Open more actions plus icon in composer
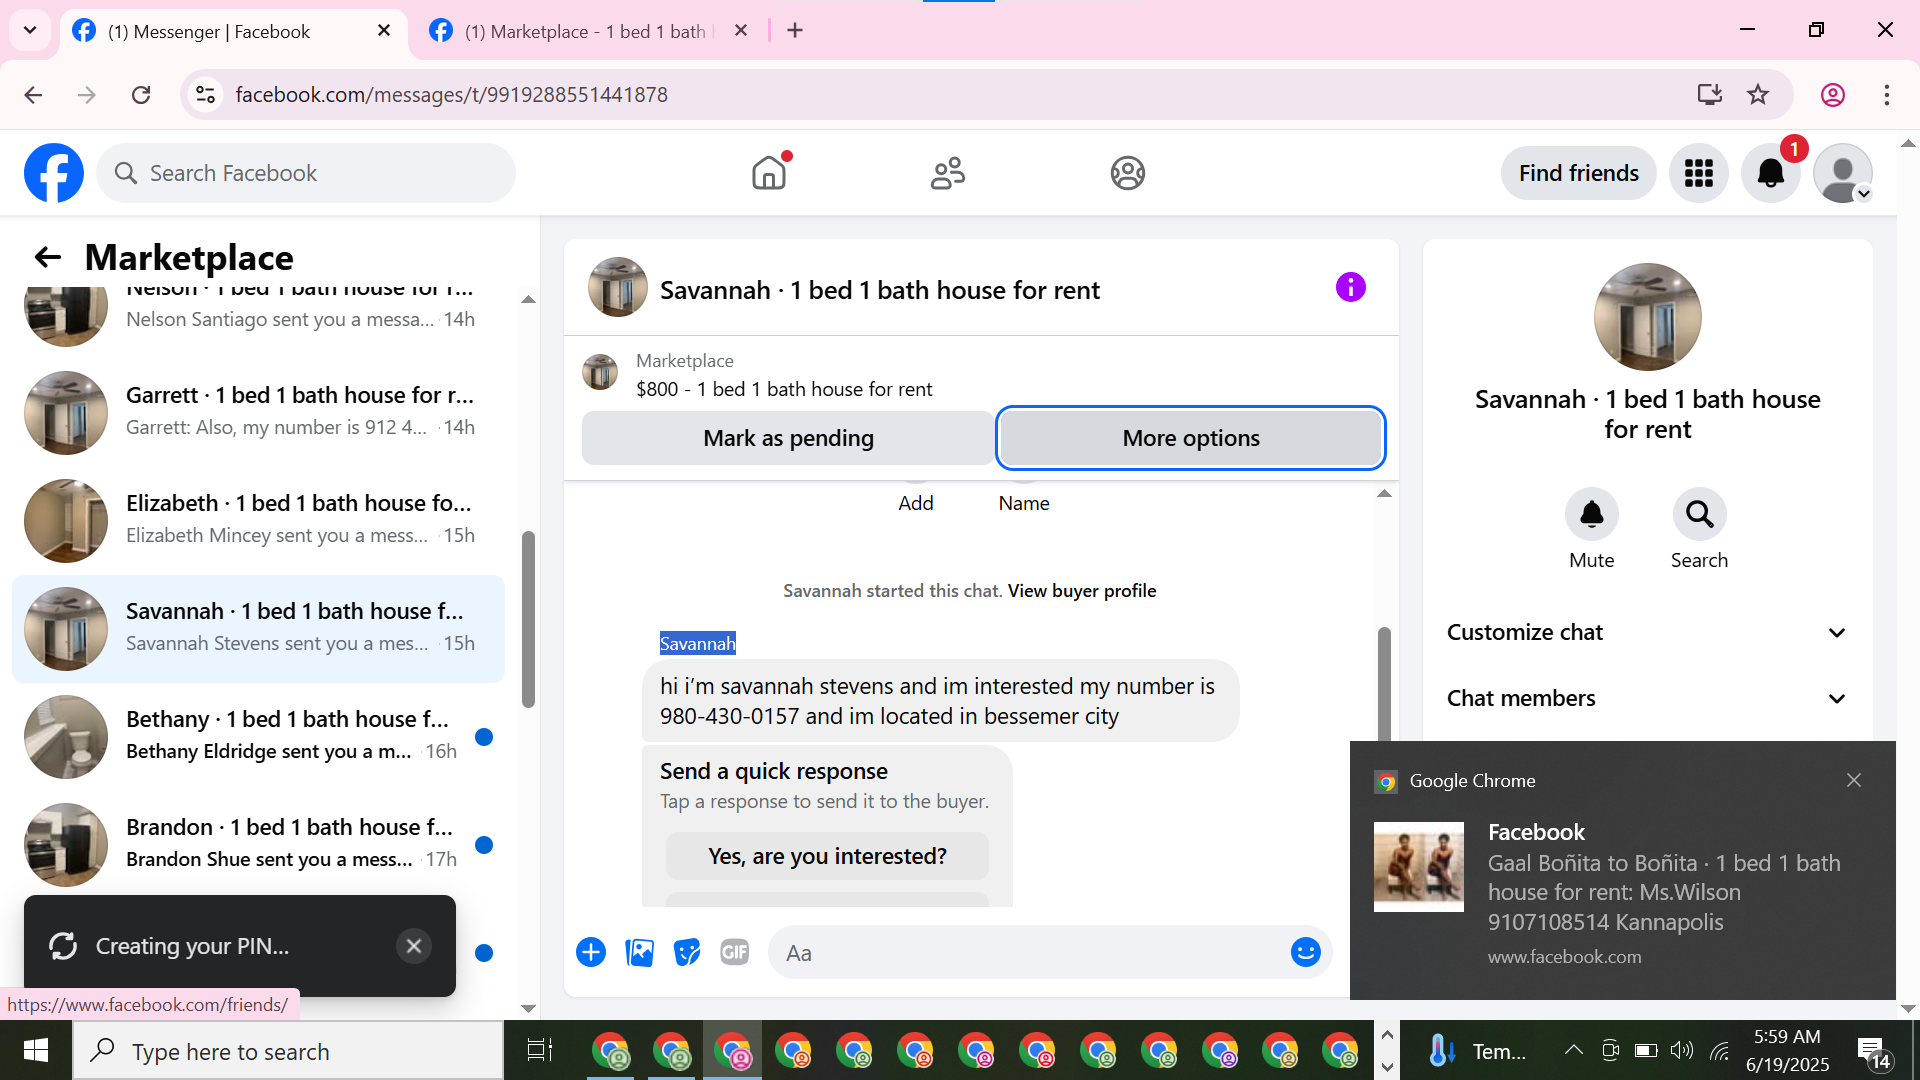Screen dimensions: 1920x1080 (591, 952)
